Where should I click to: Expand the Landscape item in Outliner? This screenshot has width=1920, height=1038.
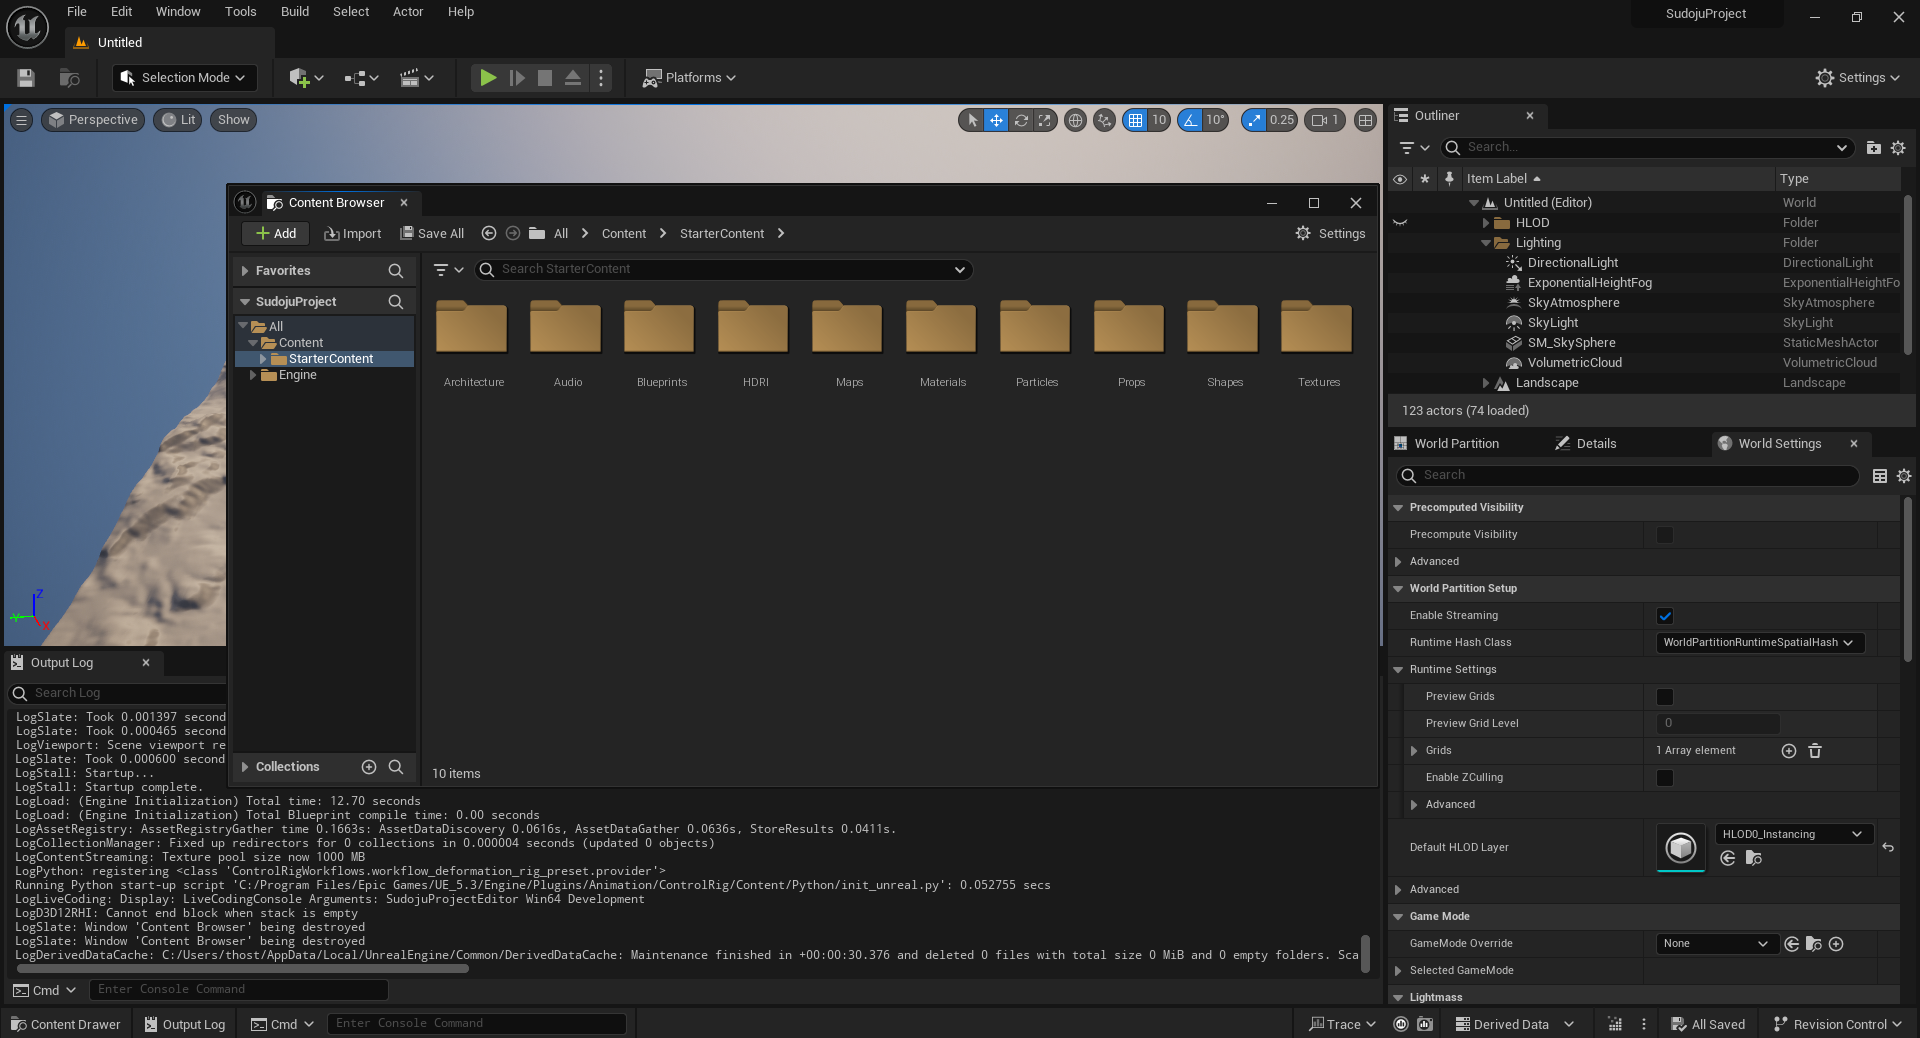click(x=1486, y=383)
